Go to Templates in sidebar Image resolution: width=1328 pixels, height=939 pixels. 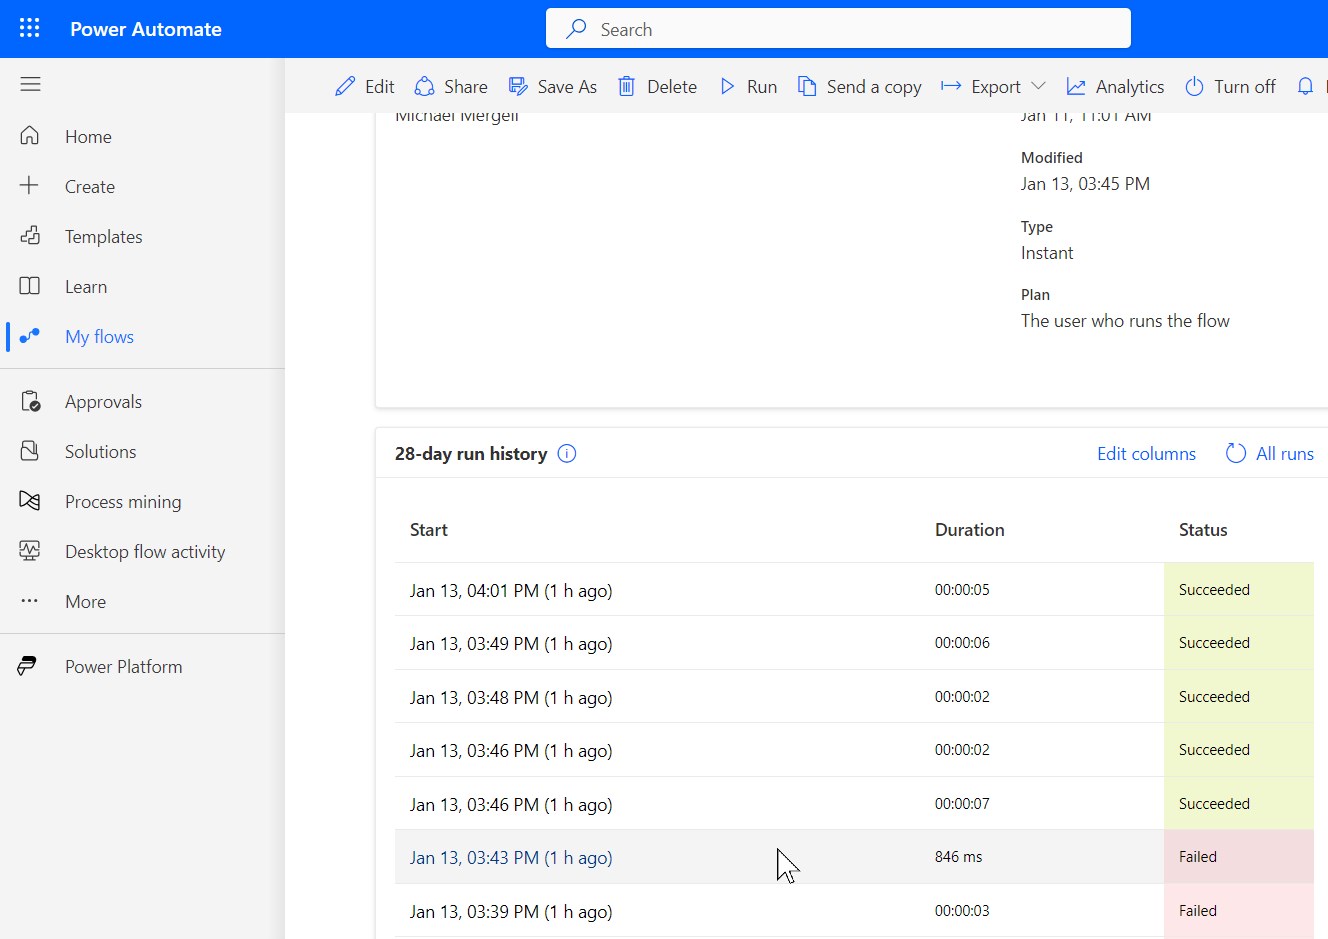tap(104, 236)
